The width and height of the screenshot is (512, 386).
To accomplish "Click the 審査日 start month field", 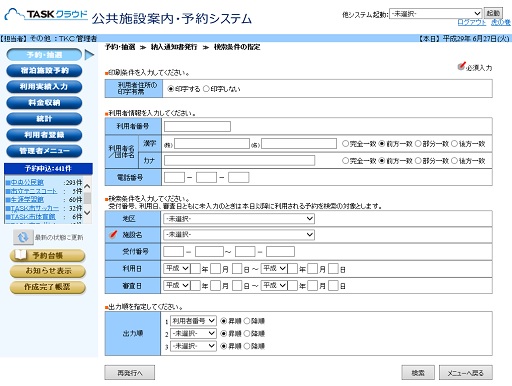I will (x=215, y=286).
